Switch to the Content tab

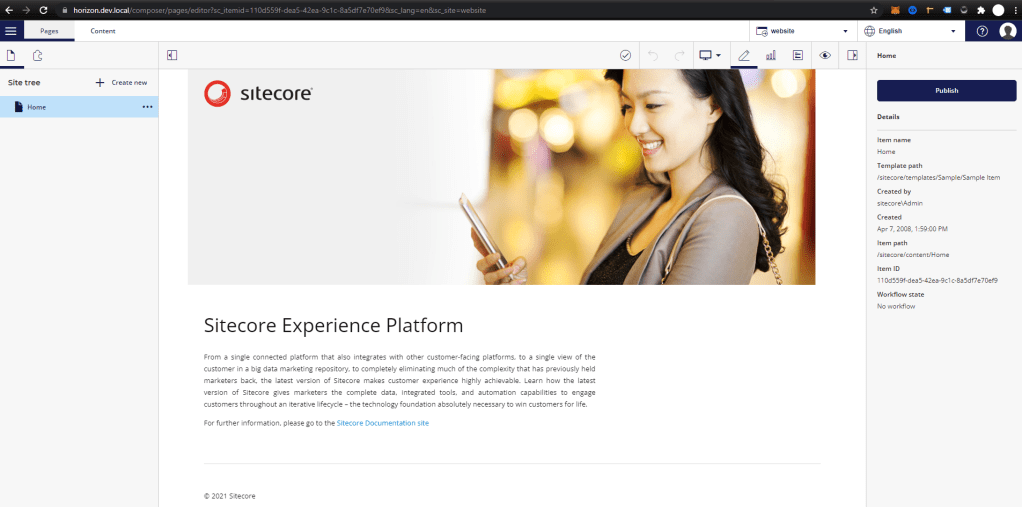click(103, 31)
